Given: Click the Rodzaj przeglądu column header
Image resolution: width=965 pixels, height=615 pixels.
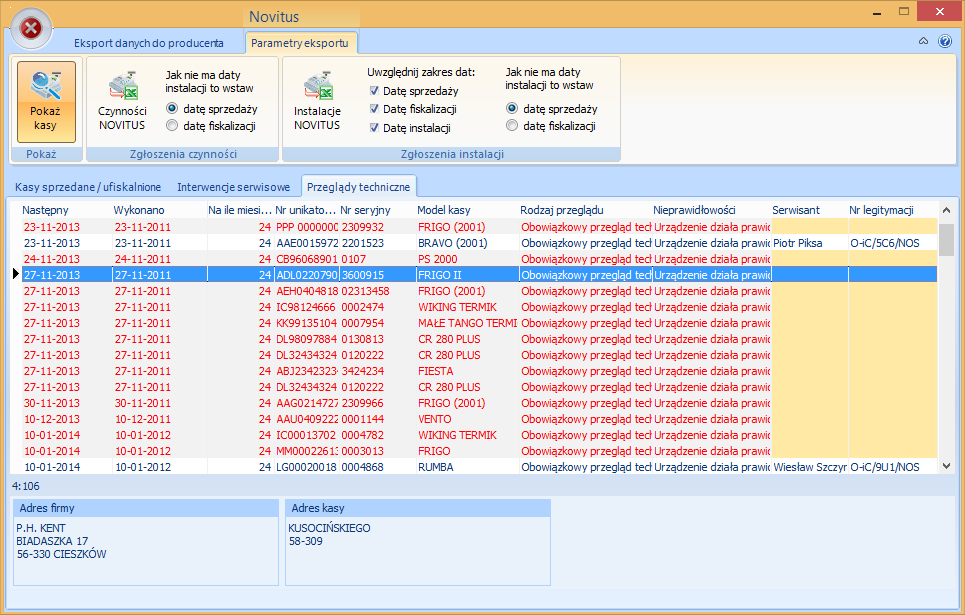Looking at the screenshot, I should tap(585, 210).
